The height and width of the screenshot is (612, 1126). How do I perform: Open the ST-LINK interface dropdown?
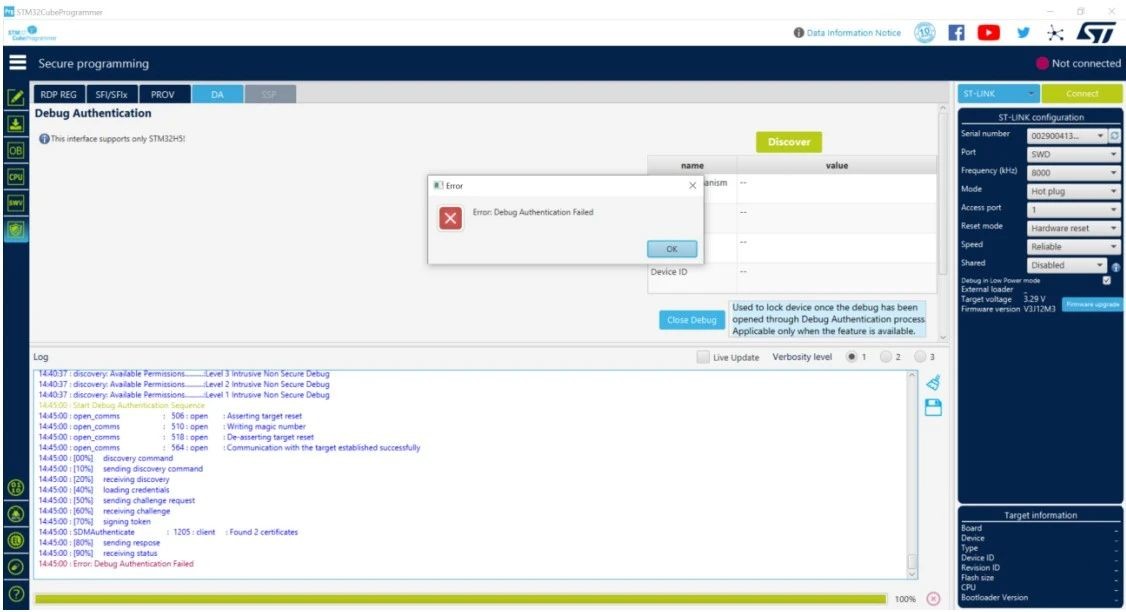pos(999,93)
